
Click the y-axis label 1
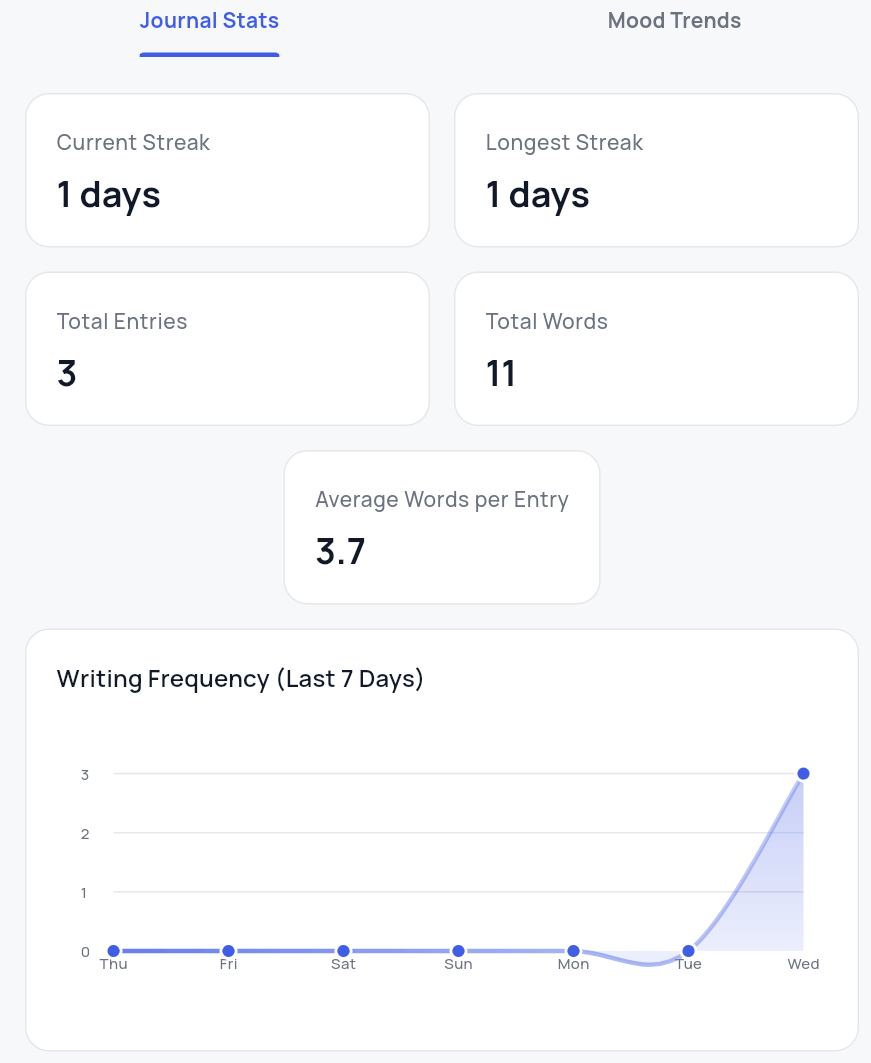tap(85, 892)
